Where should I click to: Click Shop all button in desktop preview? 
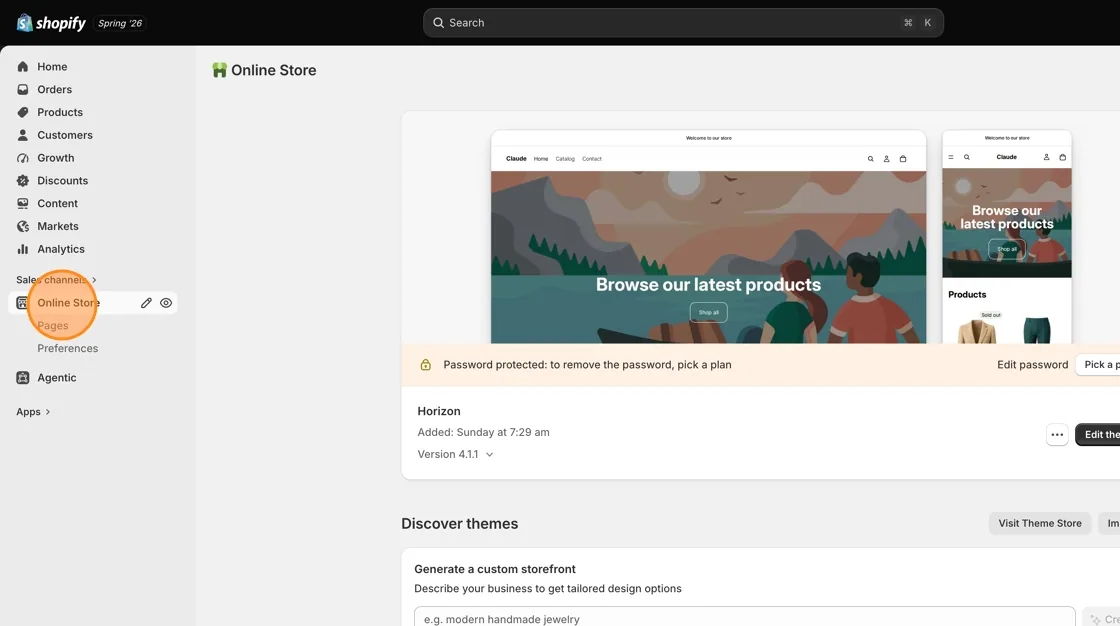[709, 312]
